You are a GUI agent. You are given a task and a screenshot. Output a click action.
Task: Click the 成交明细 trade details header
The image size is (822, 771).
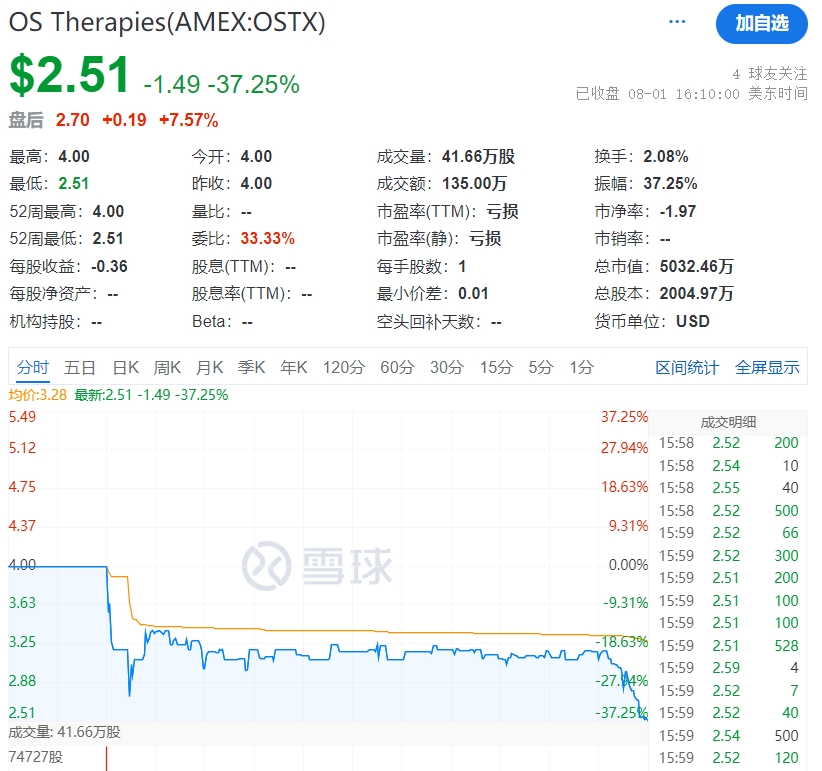point(728,421)
